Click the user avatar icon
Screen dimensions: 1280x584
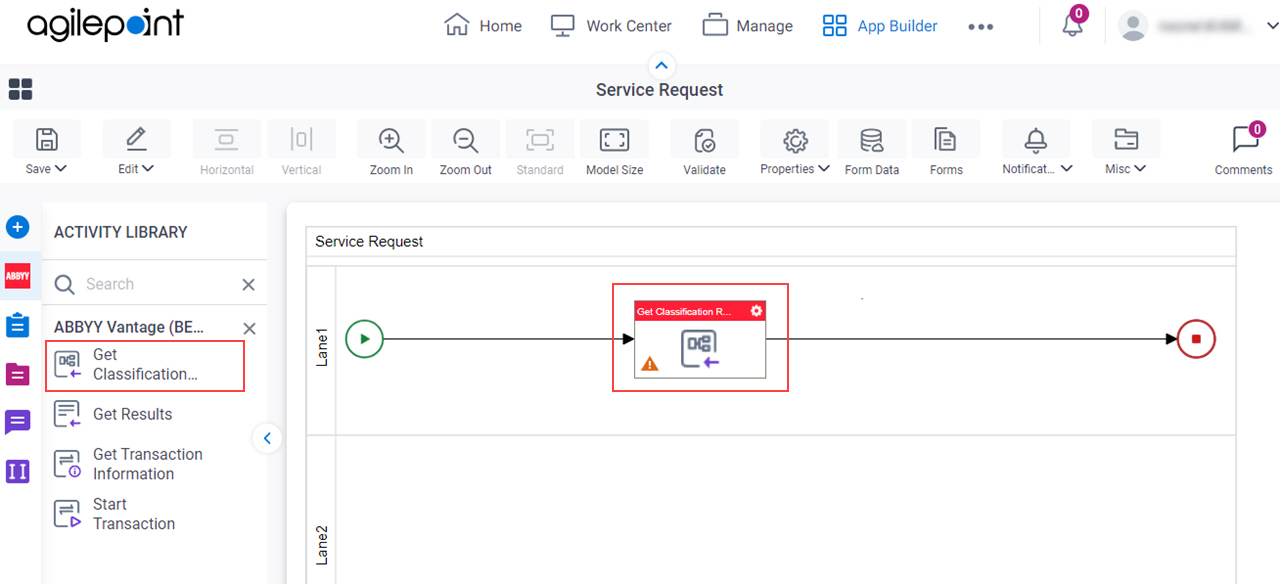click(1133, 27)
